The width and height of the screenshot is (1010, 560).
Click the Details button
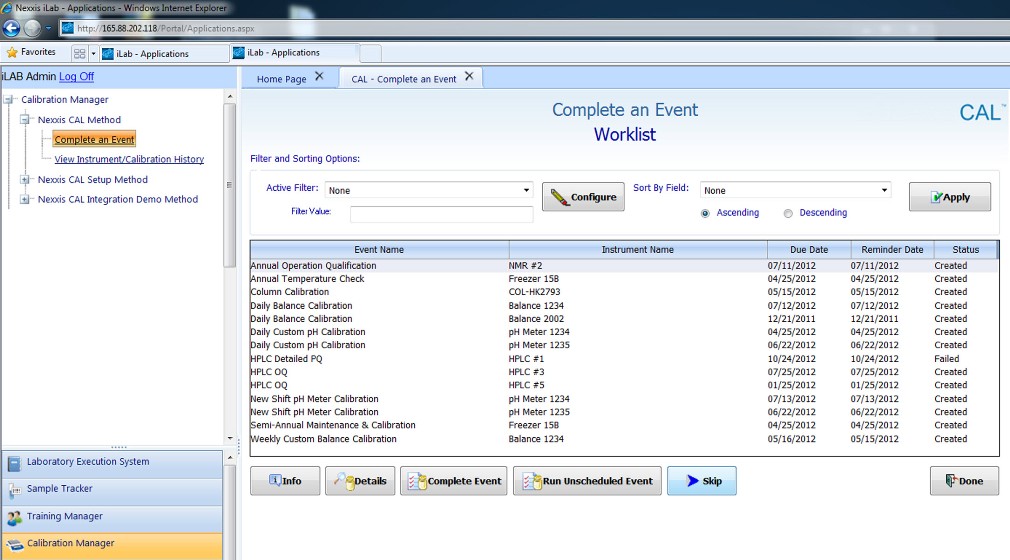pyautogui.click(x=360, y=481)
